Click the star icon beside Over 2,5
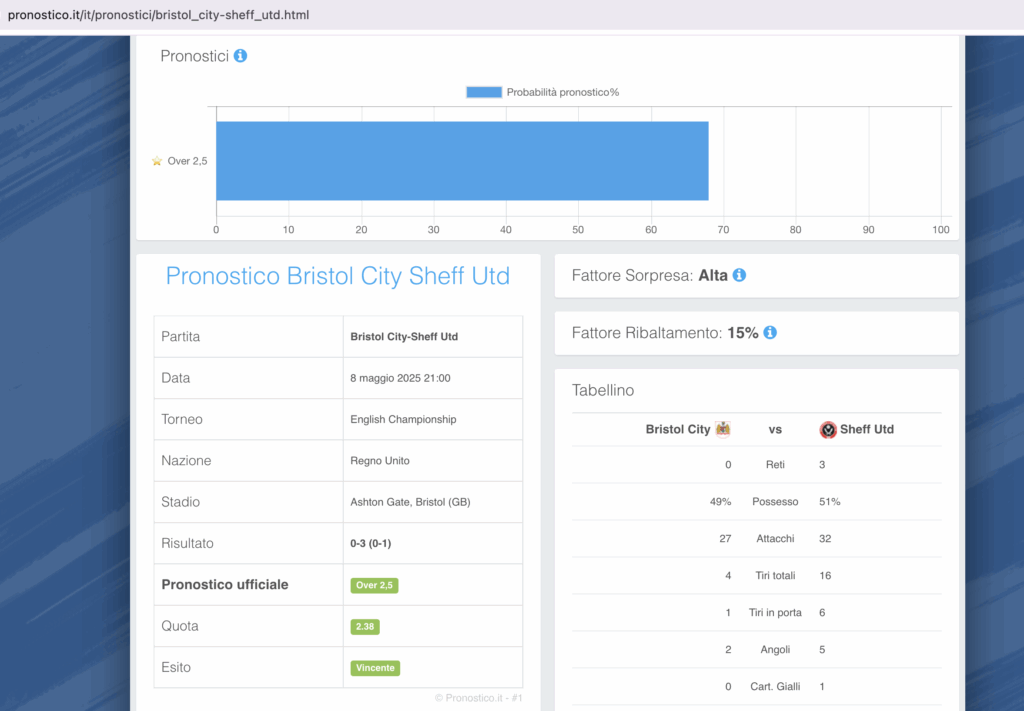Screen dimensions: 1024x711 157,161
